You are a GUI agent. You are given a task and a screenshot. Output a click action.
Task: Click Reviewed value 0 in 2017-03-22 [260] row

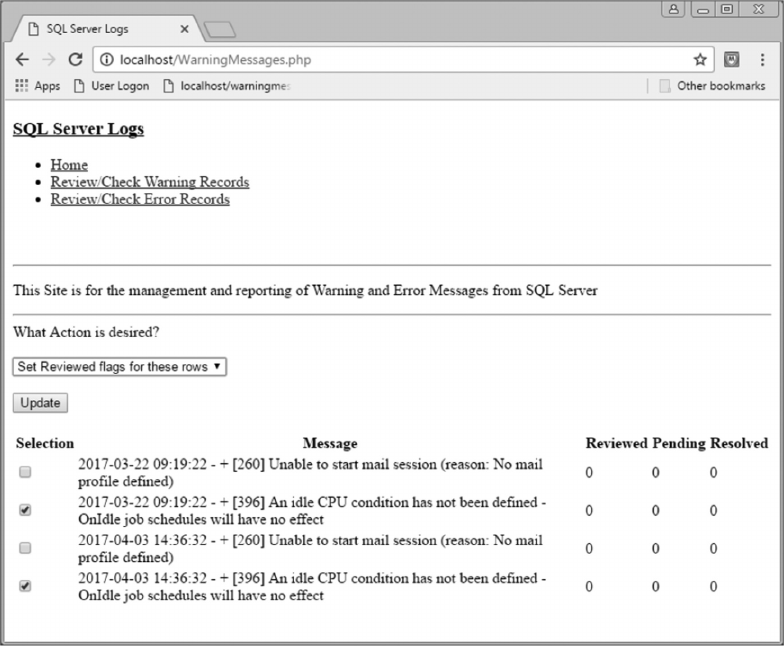[589, 472]
